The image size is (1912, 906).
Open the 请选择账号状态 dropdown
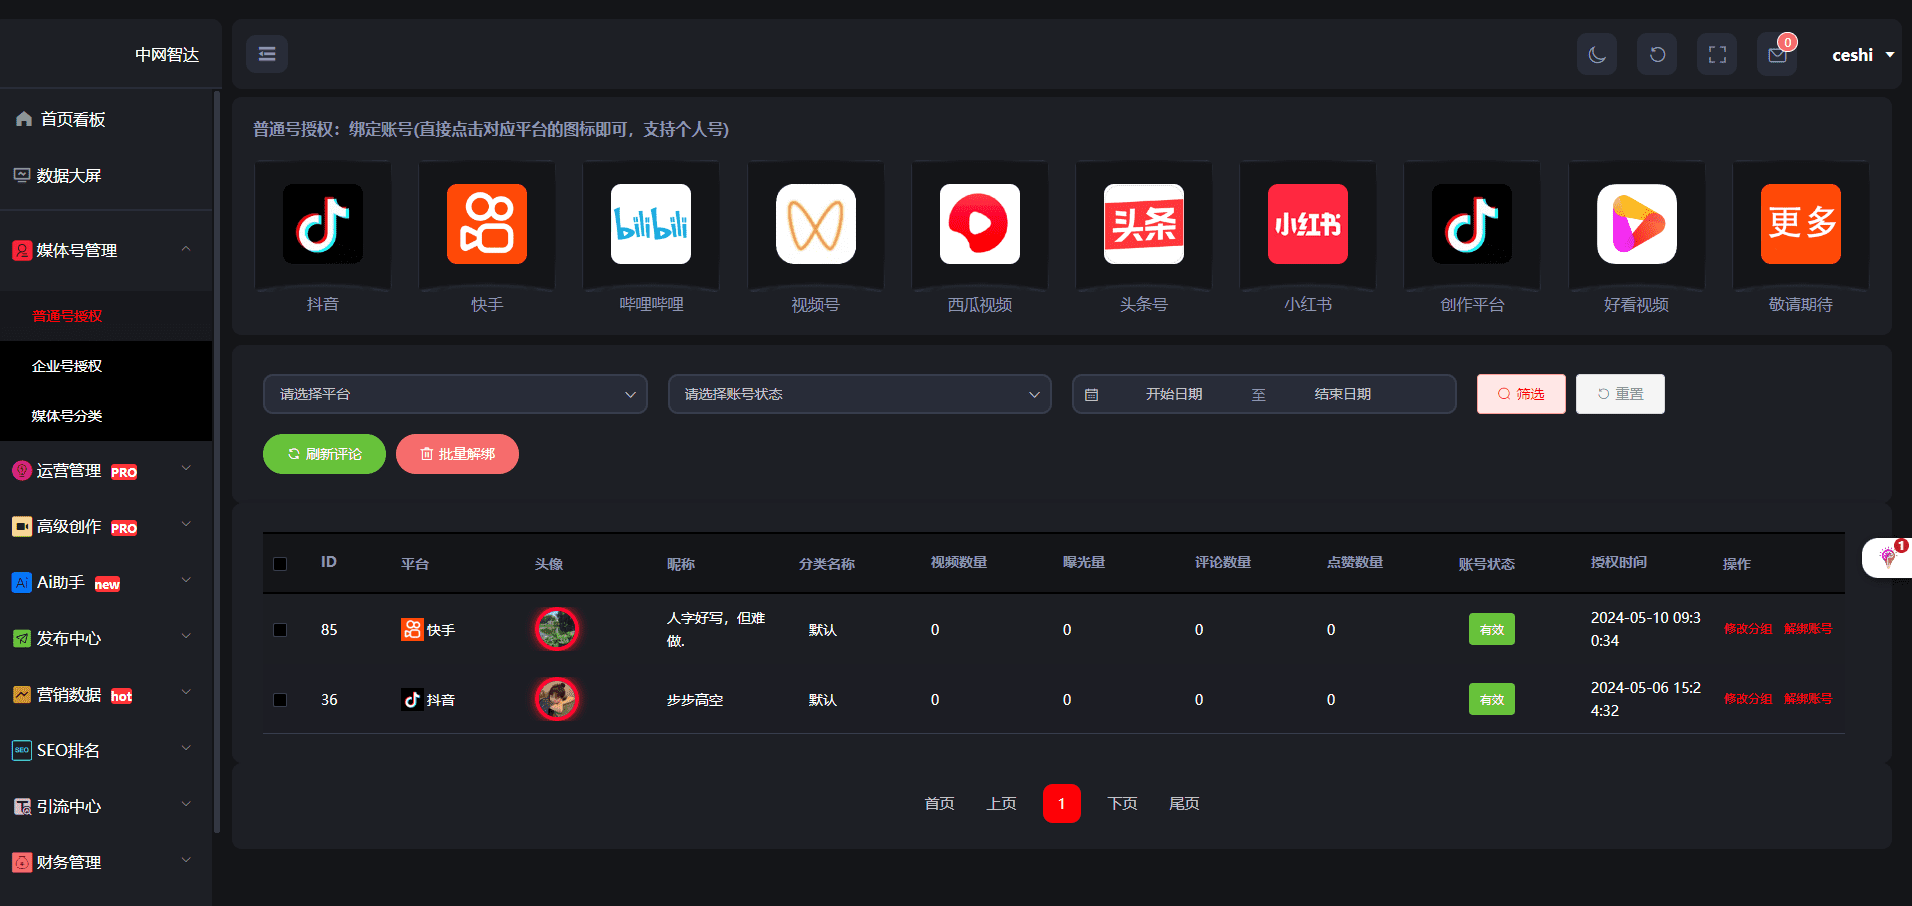point(859,394)
